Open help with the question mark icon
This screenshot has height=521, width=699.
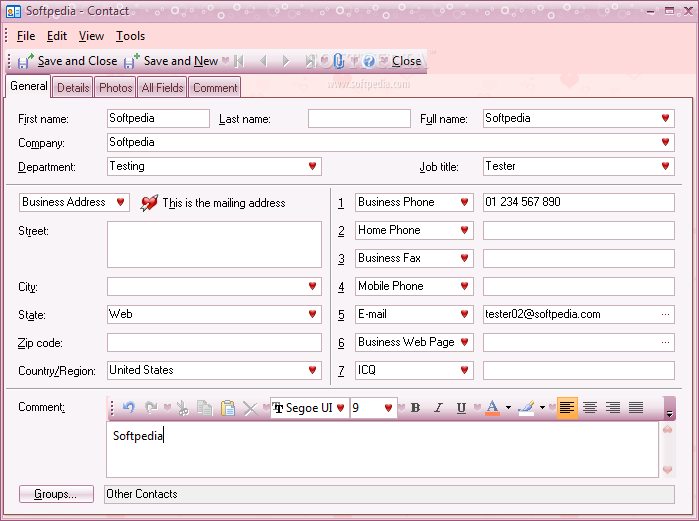tap(369, 61)
